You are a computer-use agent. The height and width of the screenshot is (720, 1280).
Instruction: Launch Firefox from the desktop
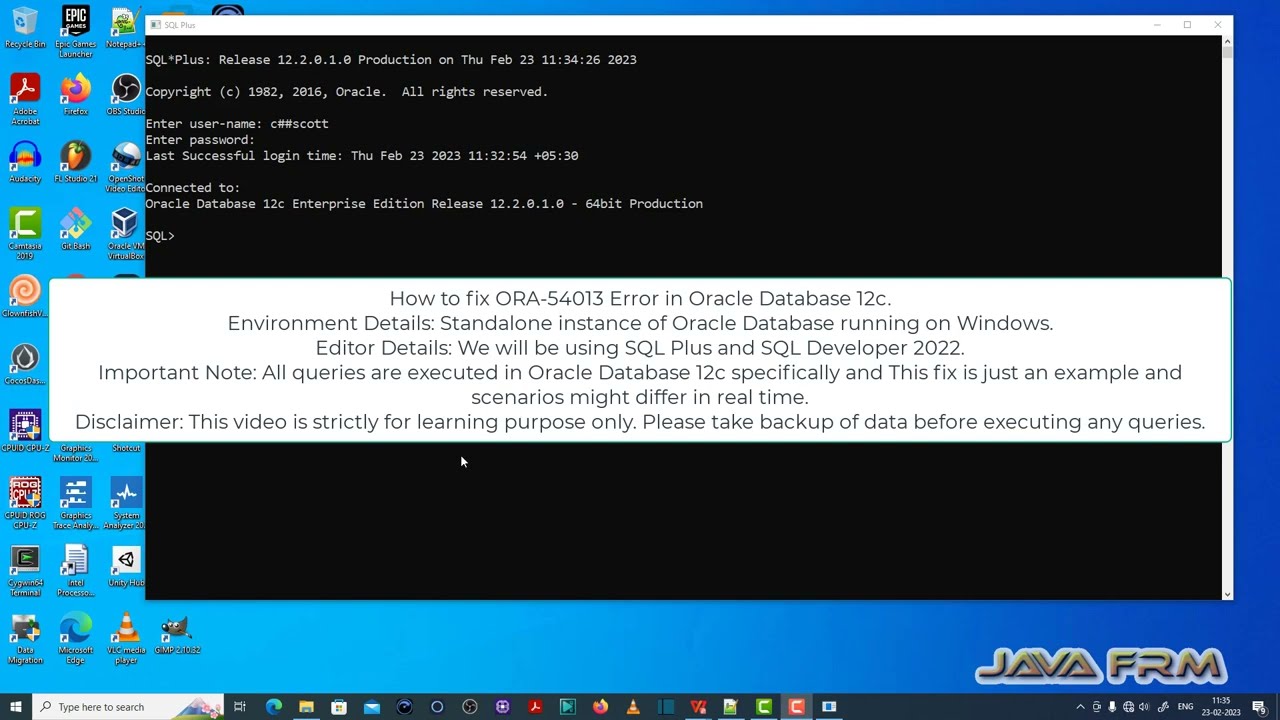tap(75, 95)
